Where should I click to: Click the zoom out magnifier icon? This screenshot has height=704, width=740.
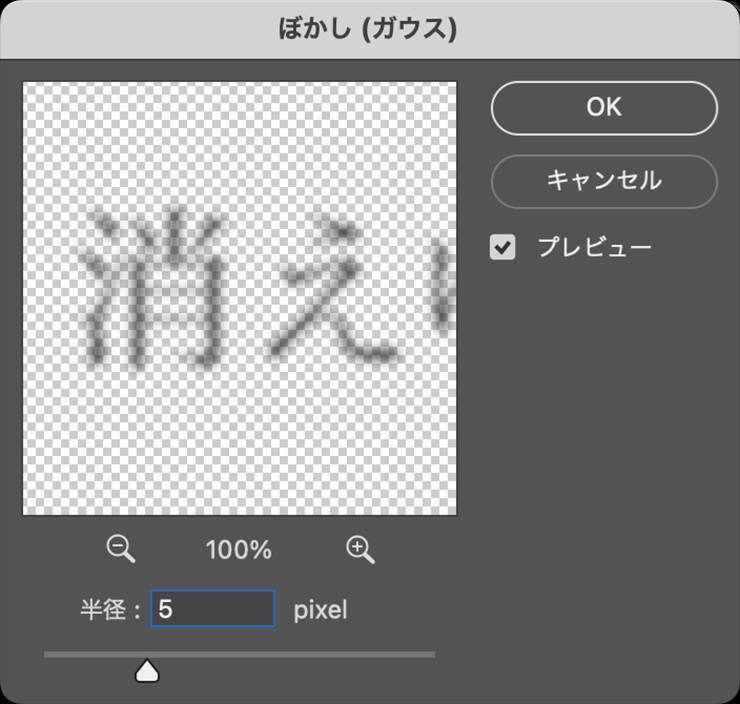pos(121,548)
